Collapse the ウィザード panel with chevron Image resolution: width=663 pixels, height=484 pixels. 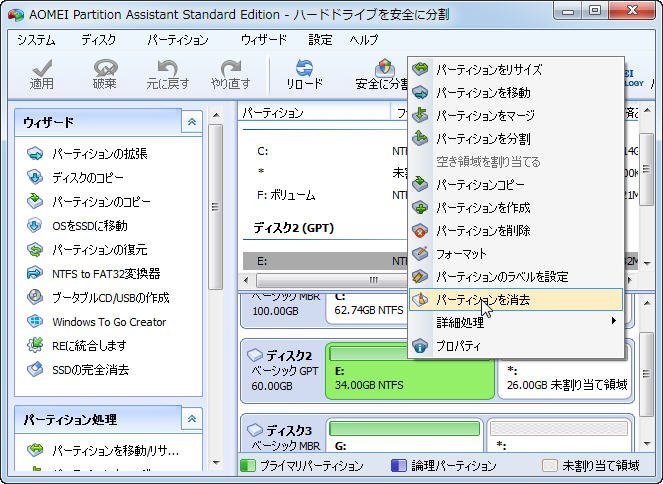tap(192, 122)
